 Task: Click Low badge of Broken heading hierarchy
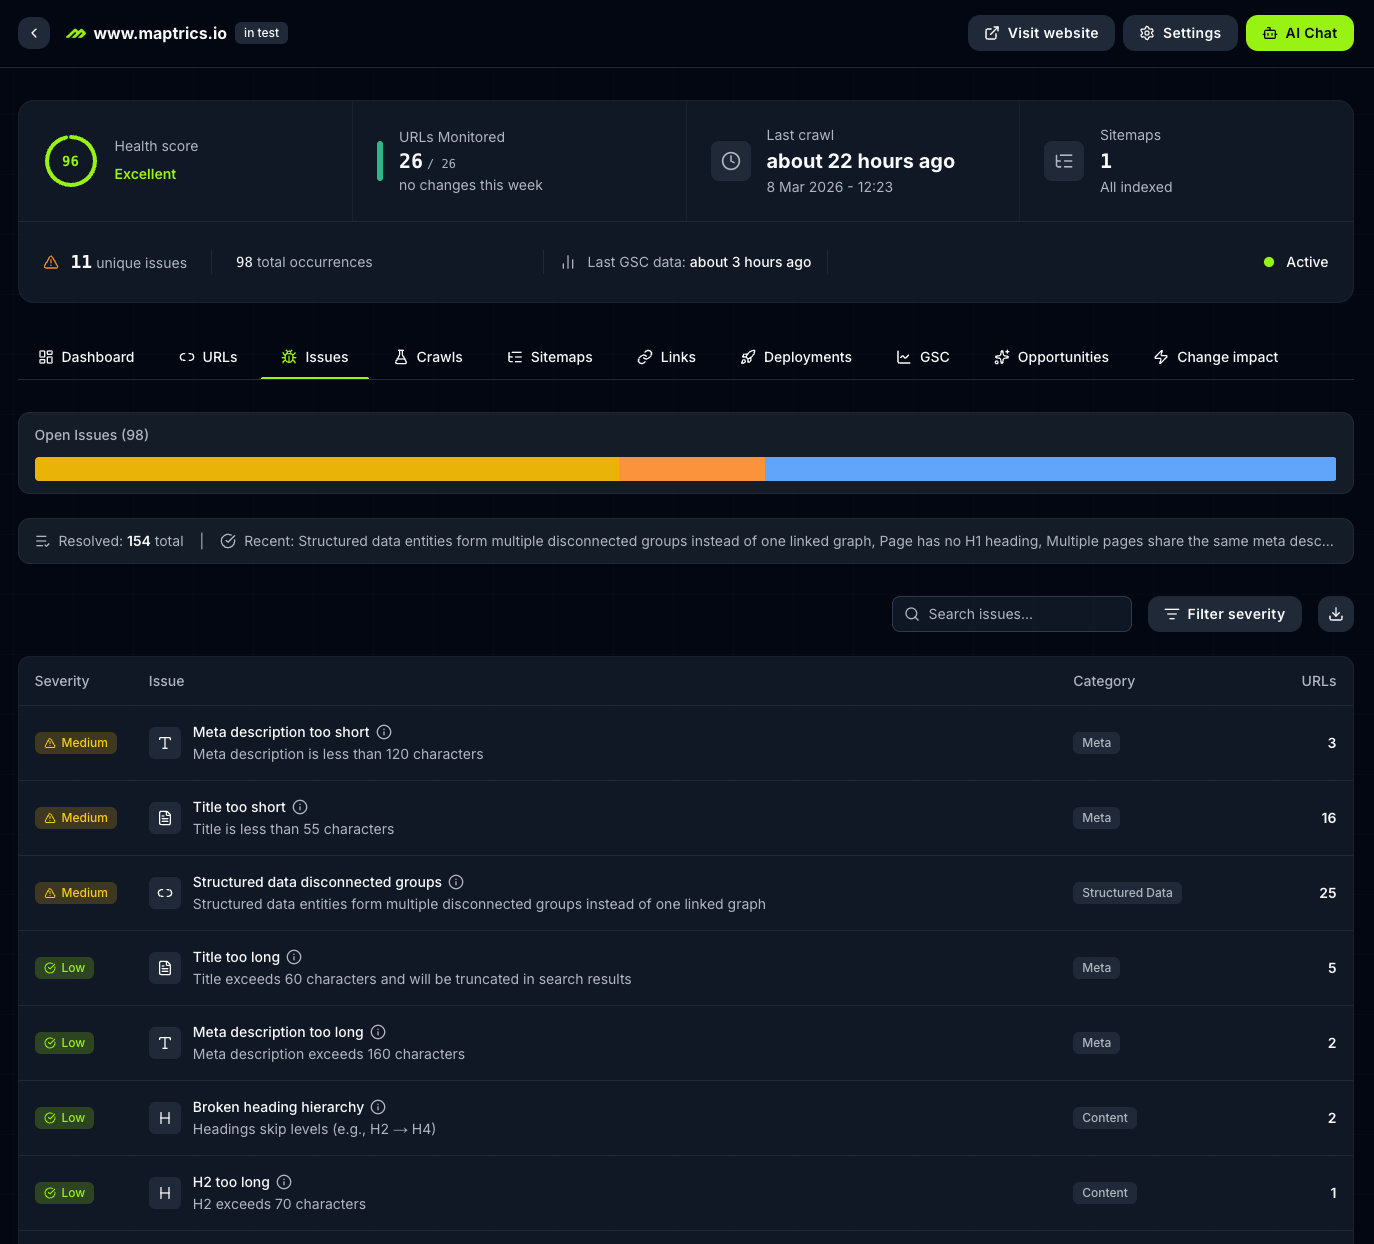[65, 1118]
